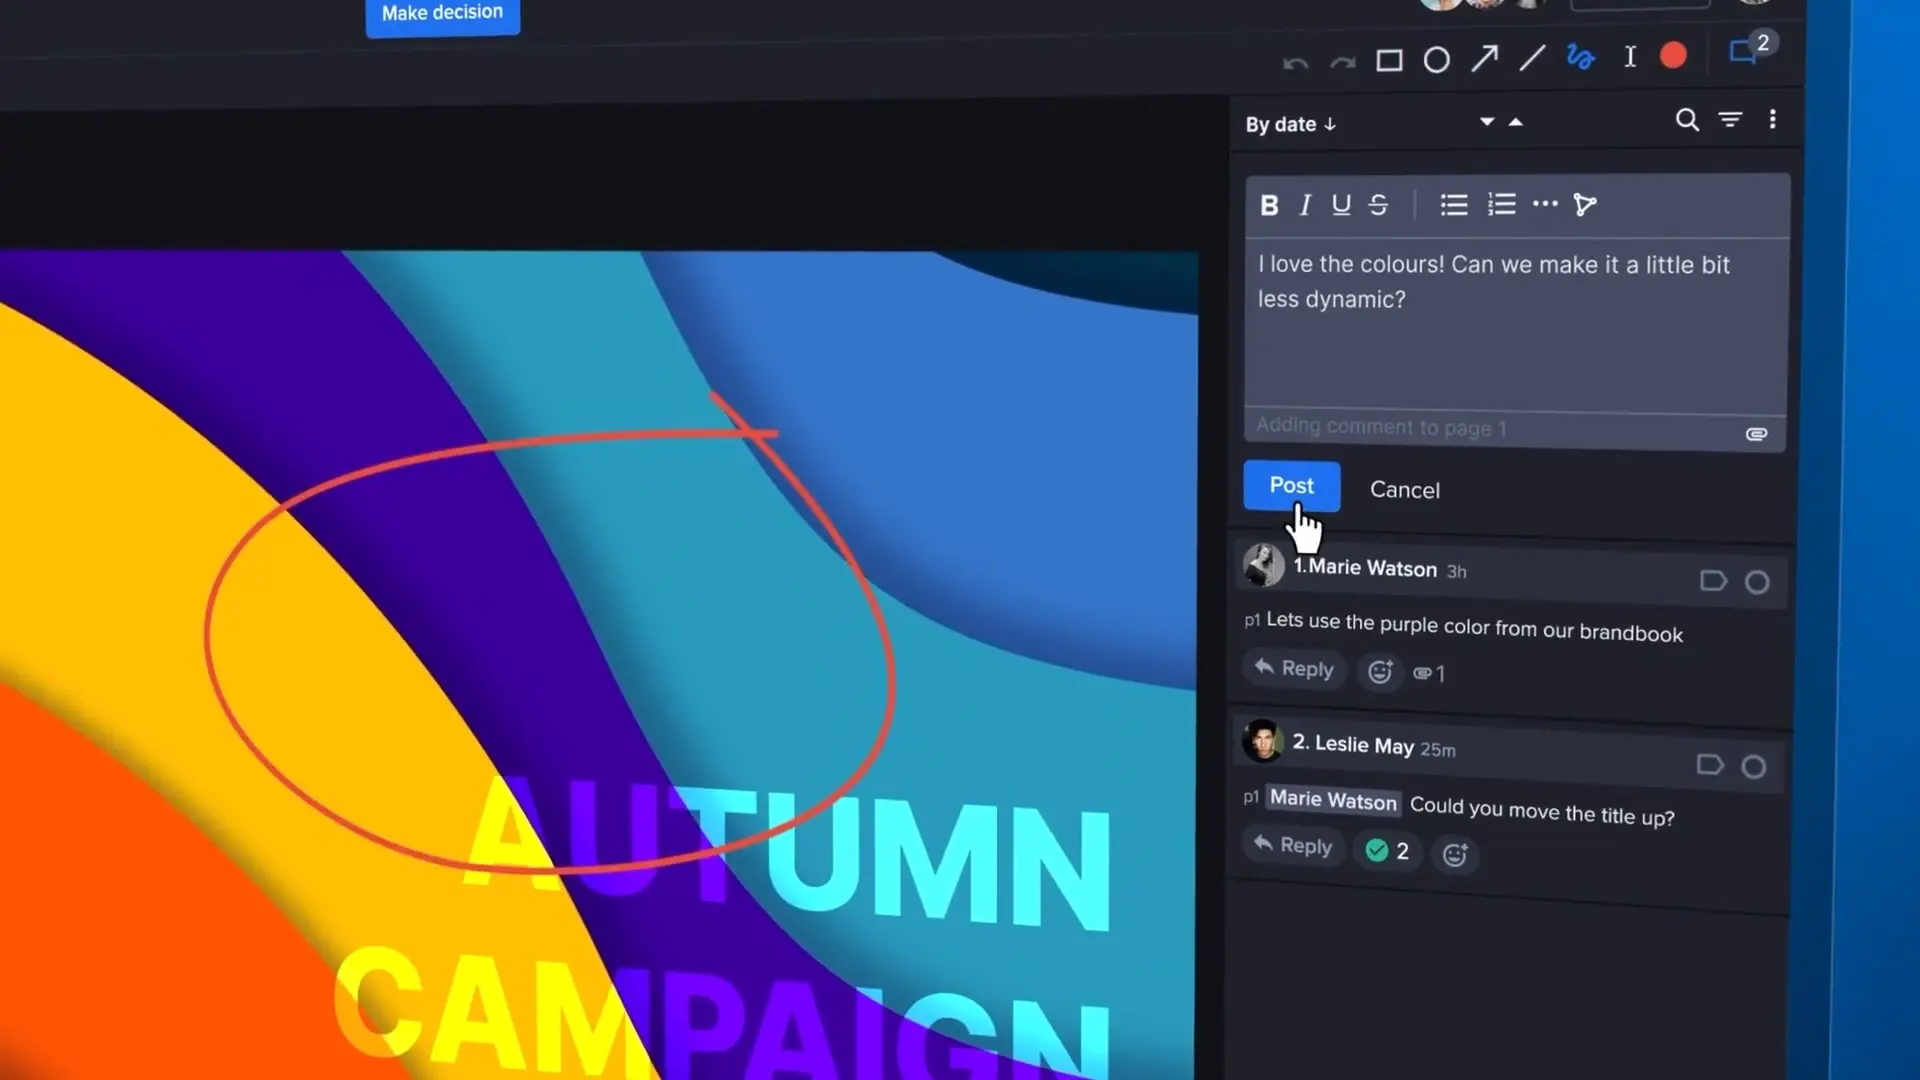Toggle the comments panel icon
This screenshot has width=1920, height=1080.
[x=1743, y=52]
